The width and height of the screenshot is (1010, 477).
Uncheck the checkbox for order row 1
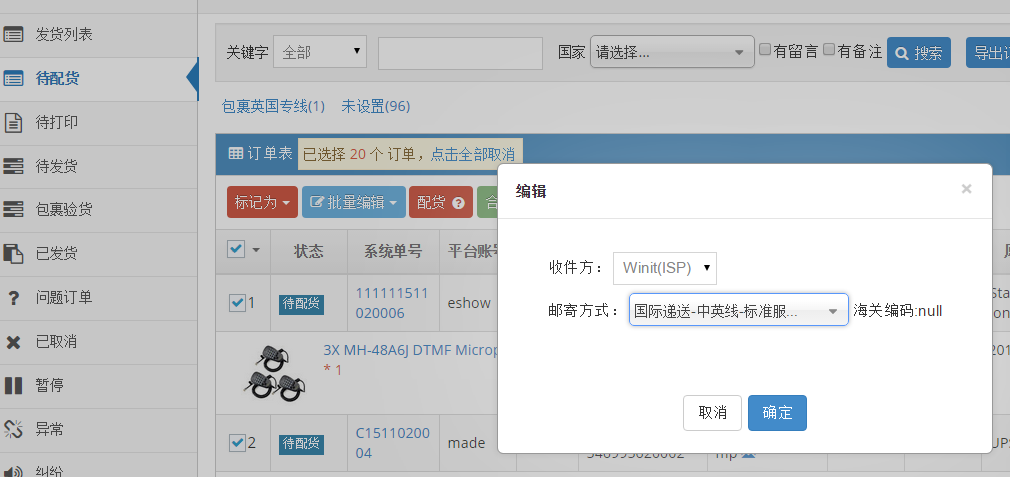pos(237,303)
